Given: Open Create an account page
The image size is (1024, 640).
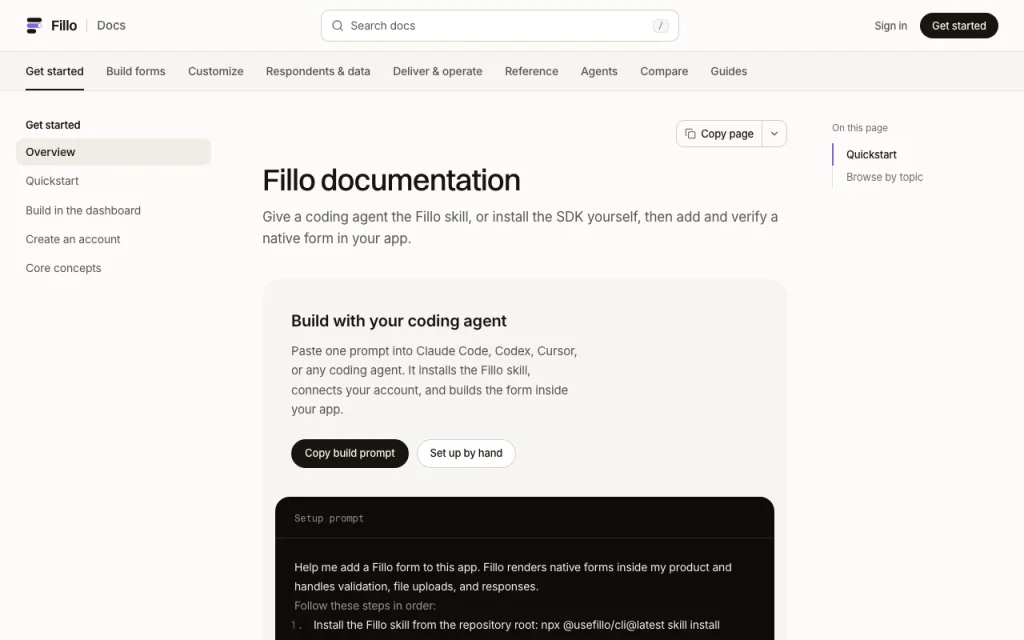Looking at the screenshot, I should click(x=72, y=239).
